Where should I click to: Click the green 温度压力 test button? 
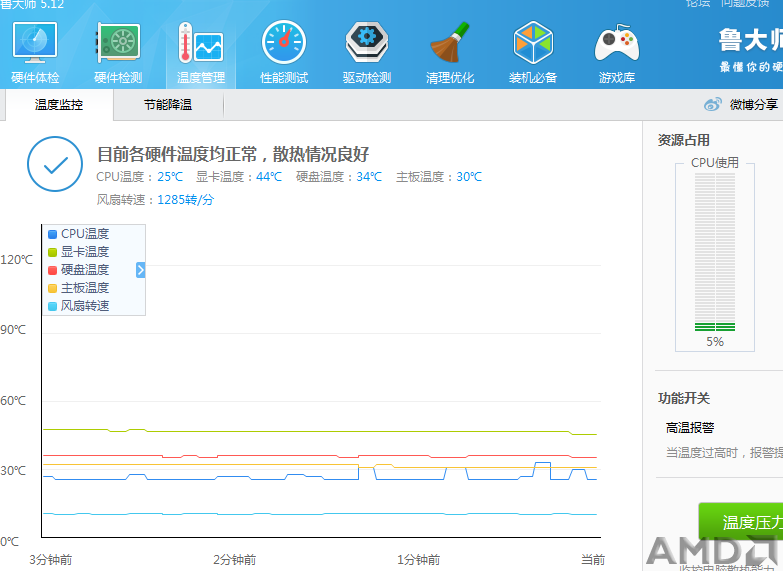pyautogui.click(x=741, y=522)
